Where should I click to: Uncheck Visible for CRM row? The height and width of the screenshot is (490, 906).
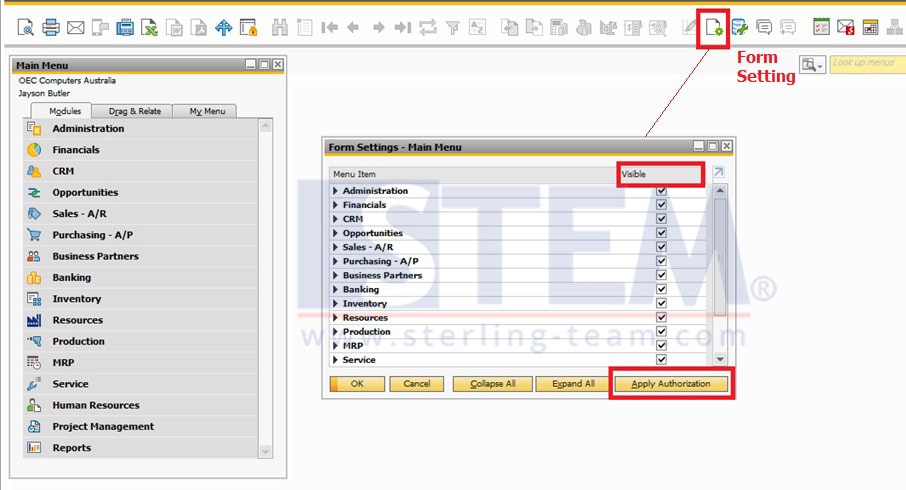pyautogui.click(x=662, y=219)
